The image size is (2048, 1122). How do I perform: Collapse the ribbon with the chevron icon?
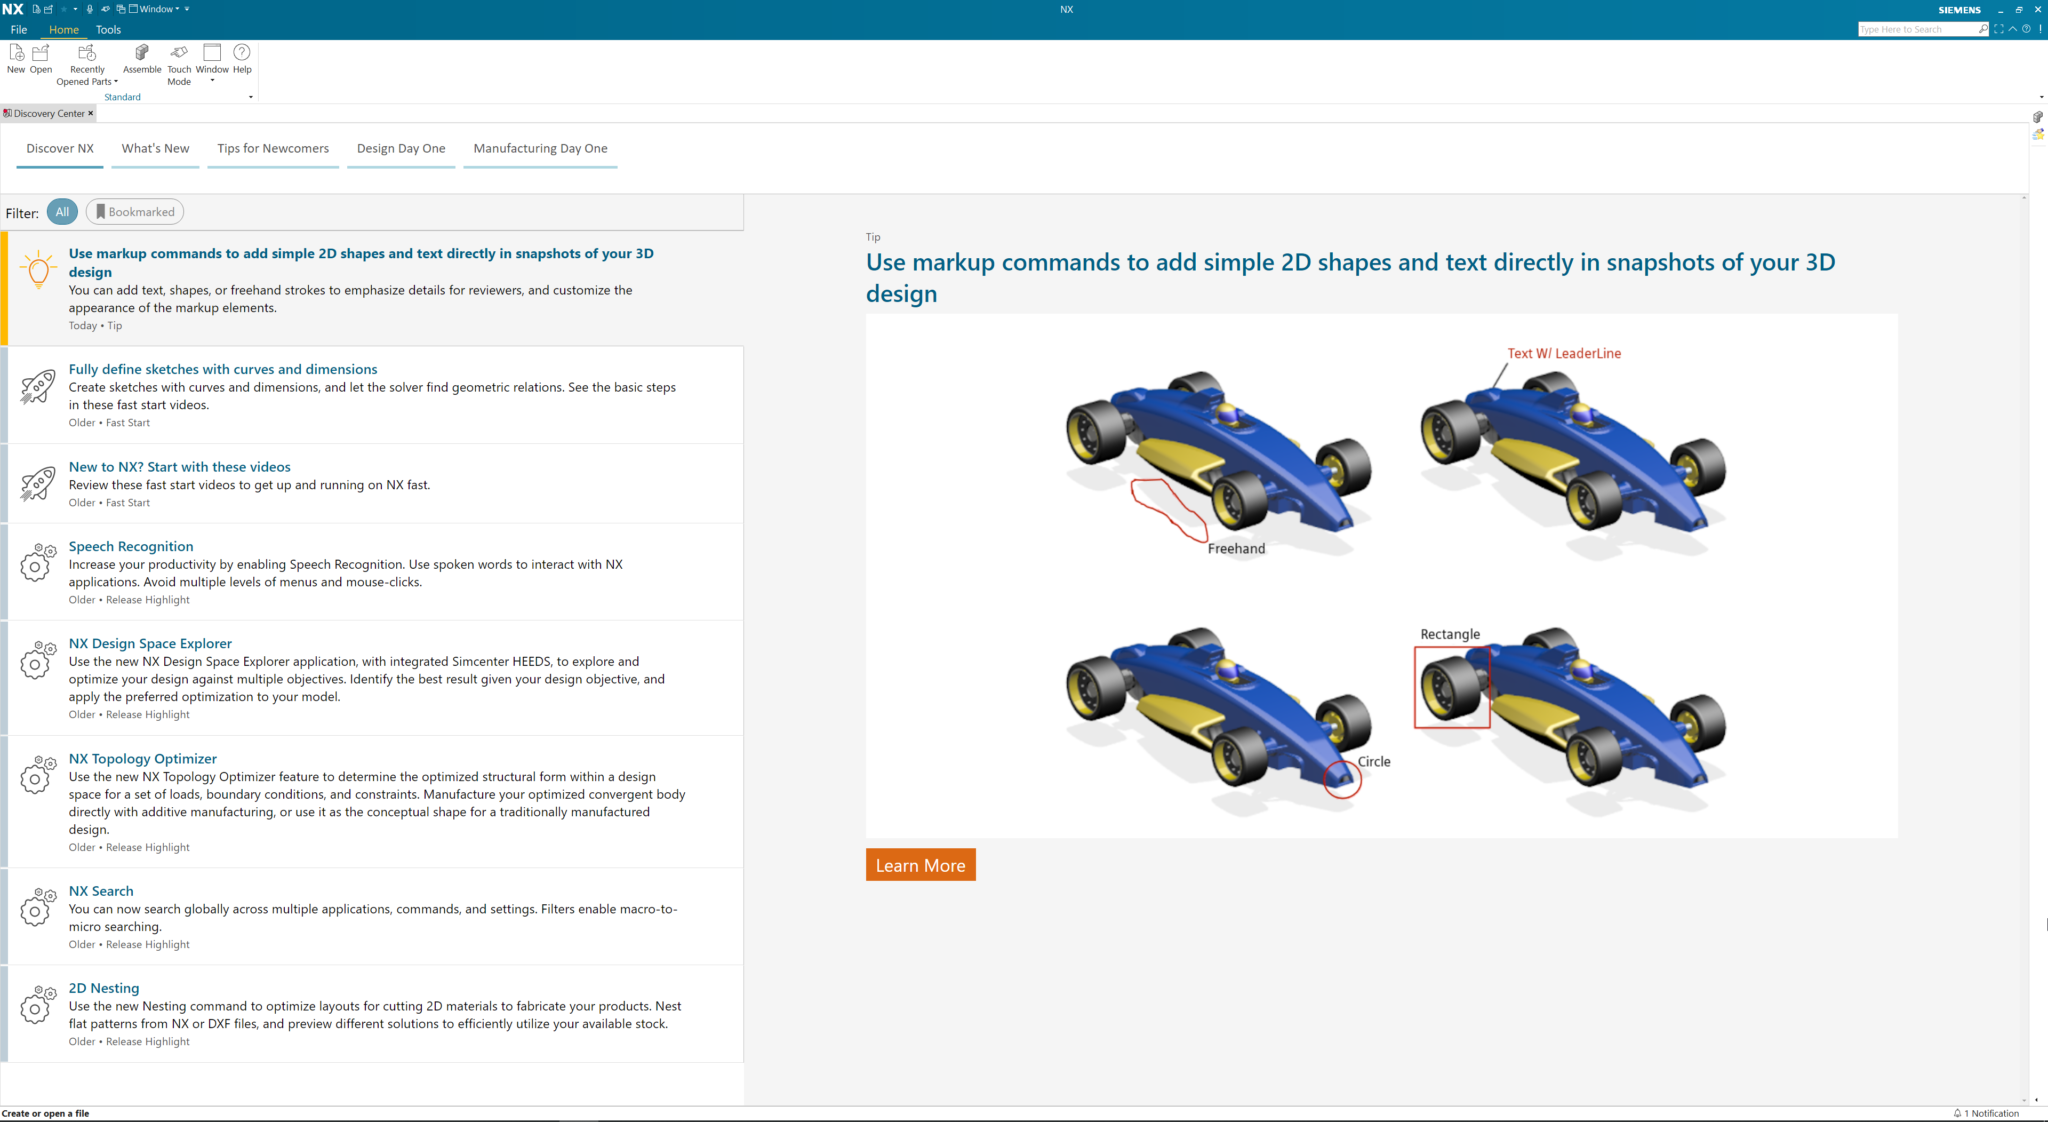click(x=2013, y=29)
